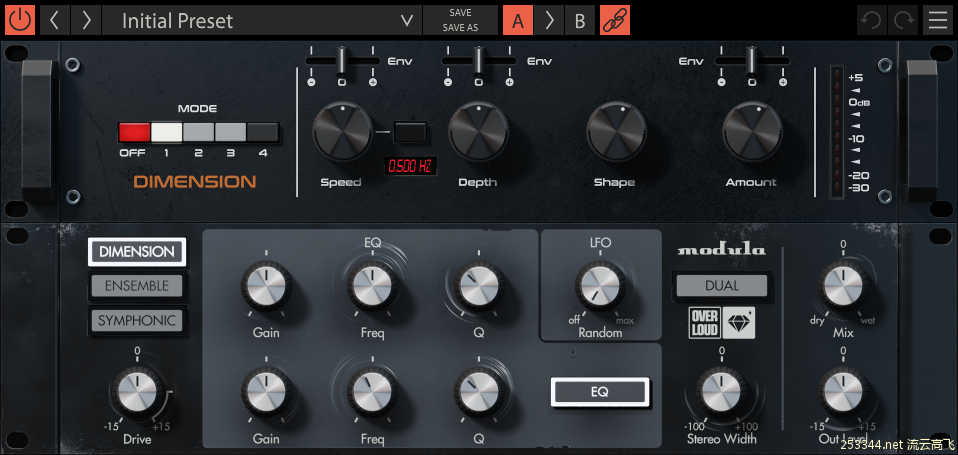Set the MODE switch to OFF
The width and height of the screenshot is (958, 455).
click(x=134, y=132)
